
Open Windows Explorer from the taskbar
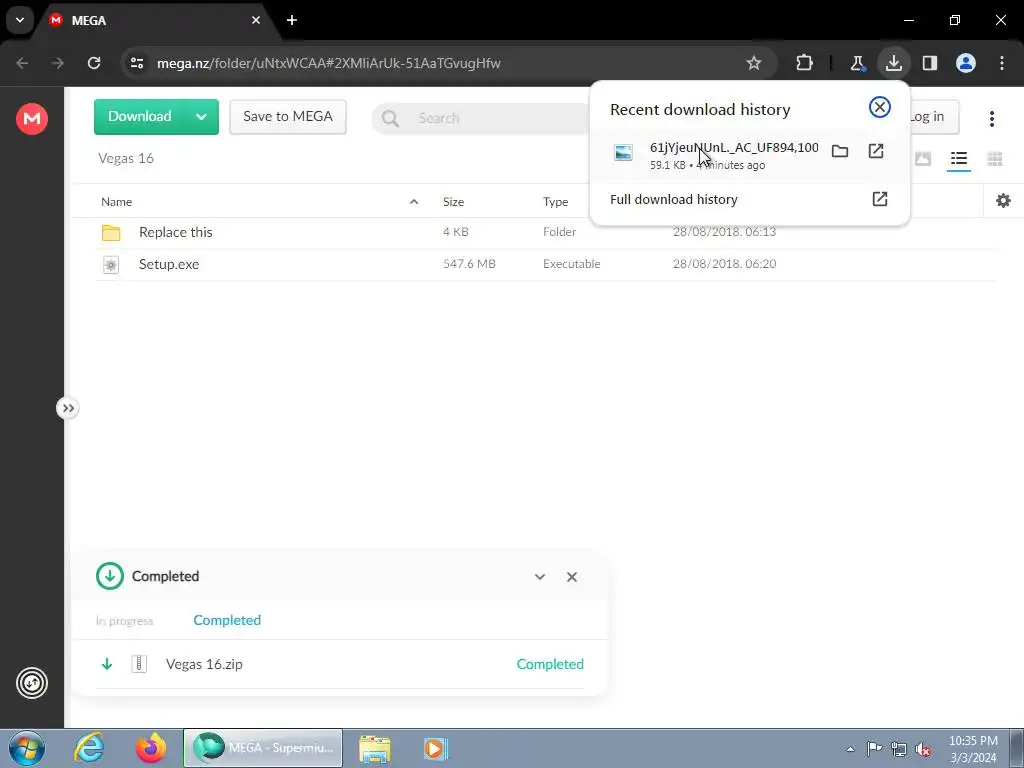pyautogui.click(x=375, y=748)
